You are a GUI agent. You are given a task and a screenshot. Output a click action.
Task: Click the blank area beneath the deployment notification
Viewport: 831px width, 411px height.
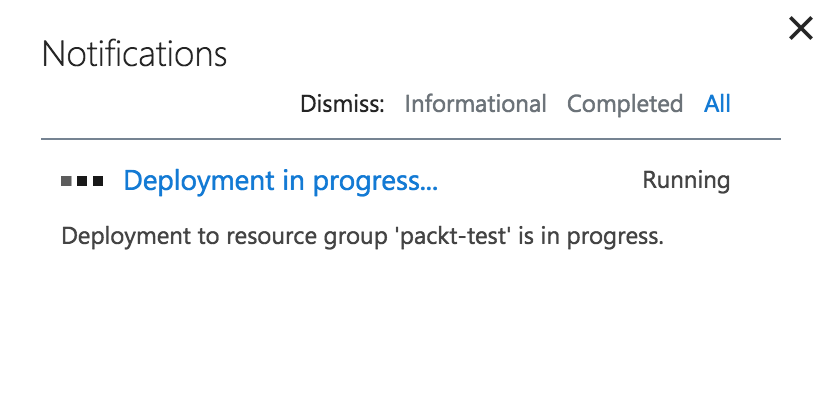[411, 328]
